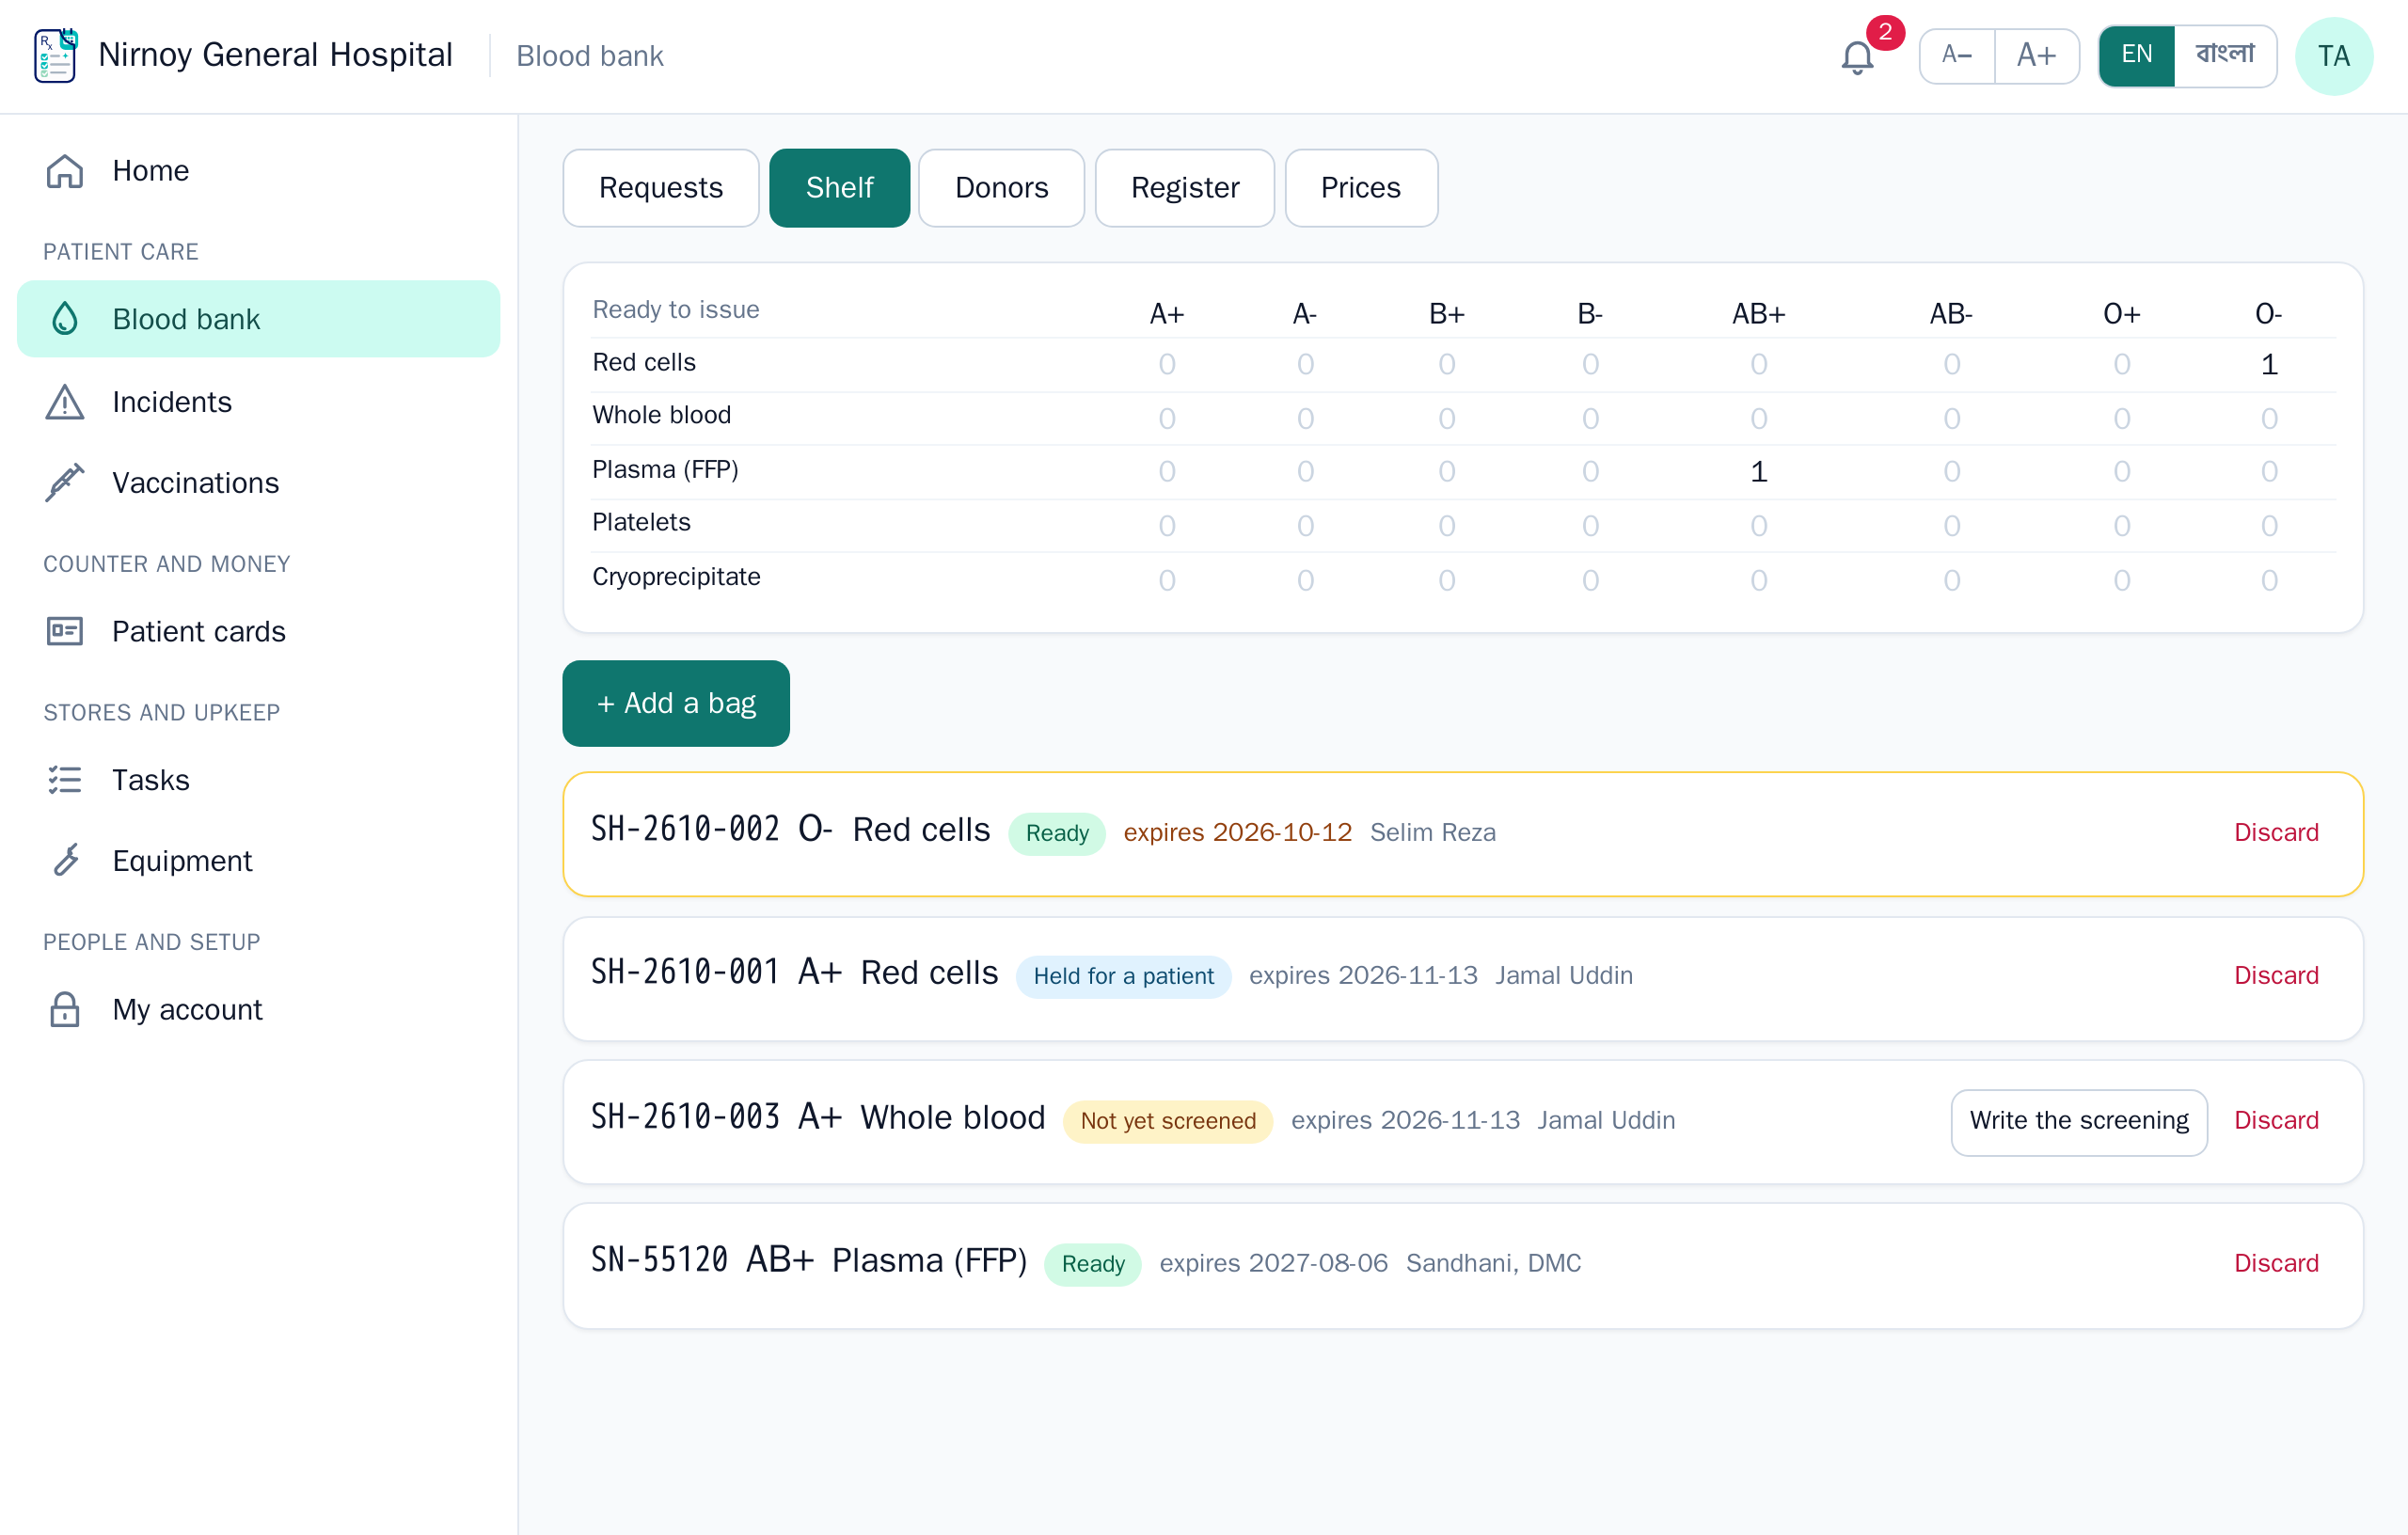Open the Donors tab
The width and height of the screenshot is (2408, 1535).
pos(1001,188)
